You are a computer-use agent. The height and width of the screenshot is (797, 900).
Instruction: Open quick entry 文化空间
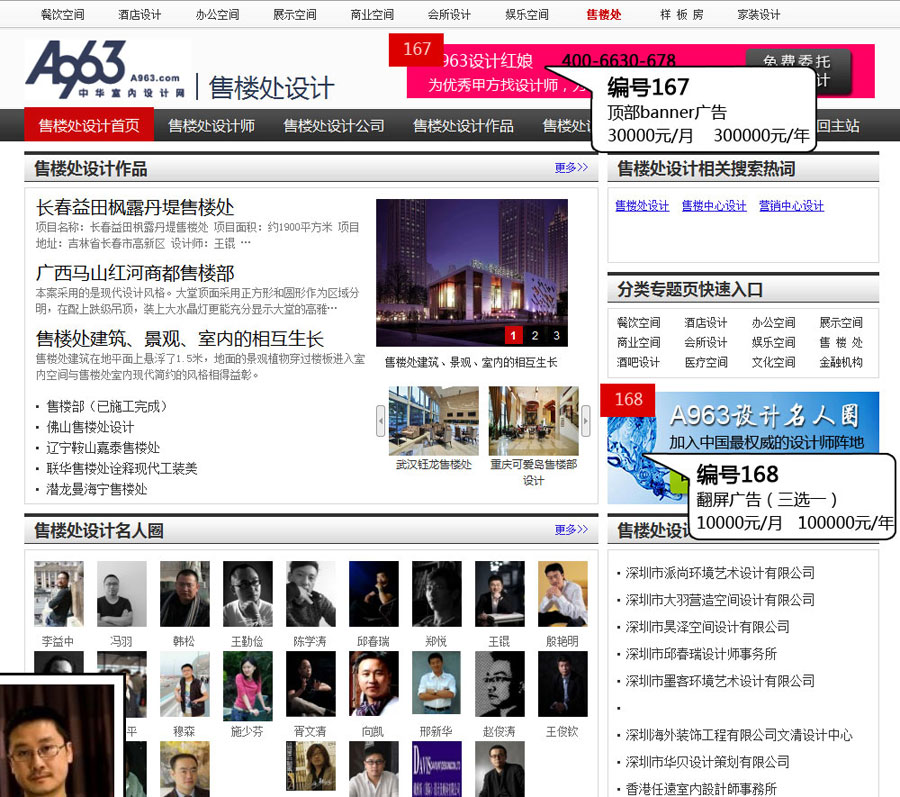774,362
